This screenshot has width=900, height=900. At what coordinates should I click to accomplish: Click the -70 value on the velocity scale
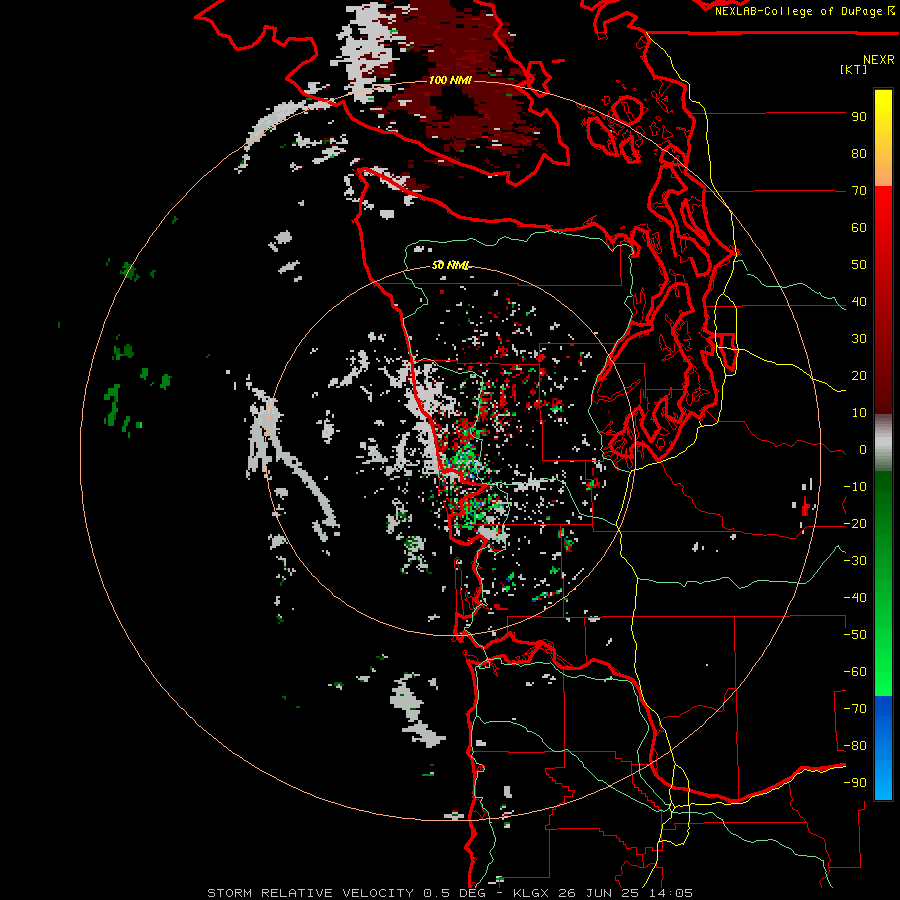click(855, 709)
